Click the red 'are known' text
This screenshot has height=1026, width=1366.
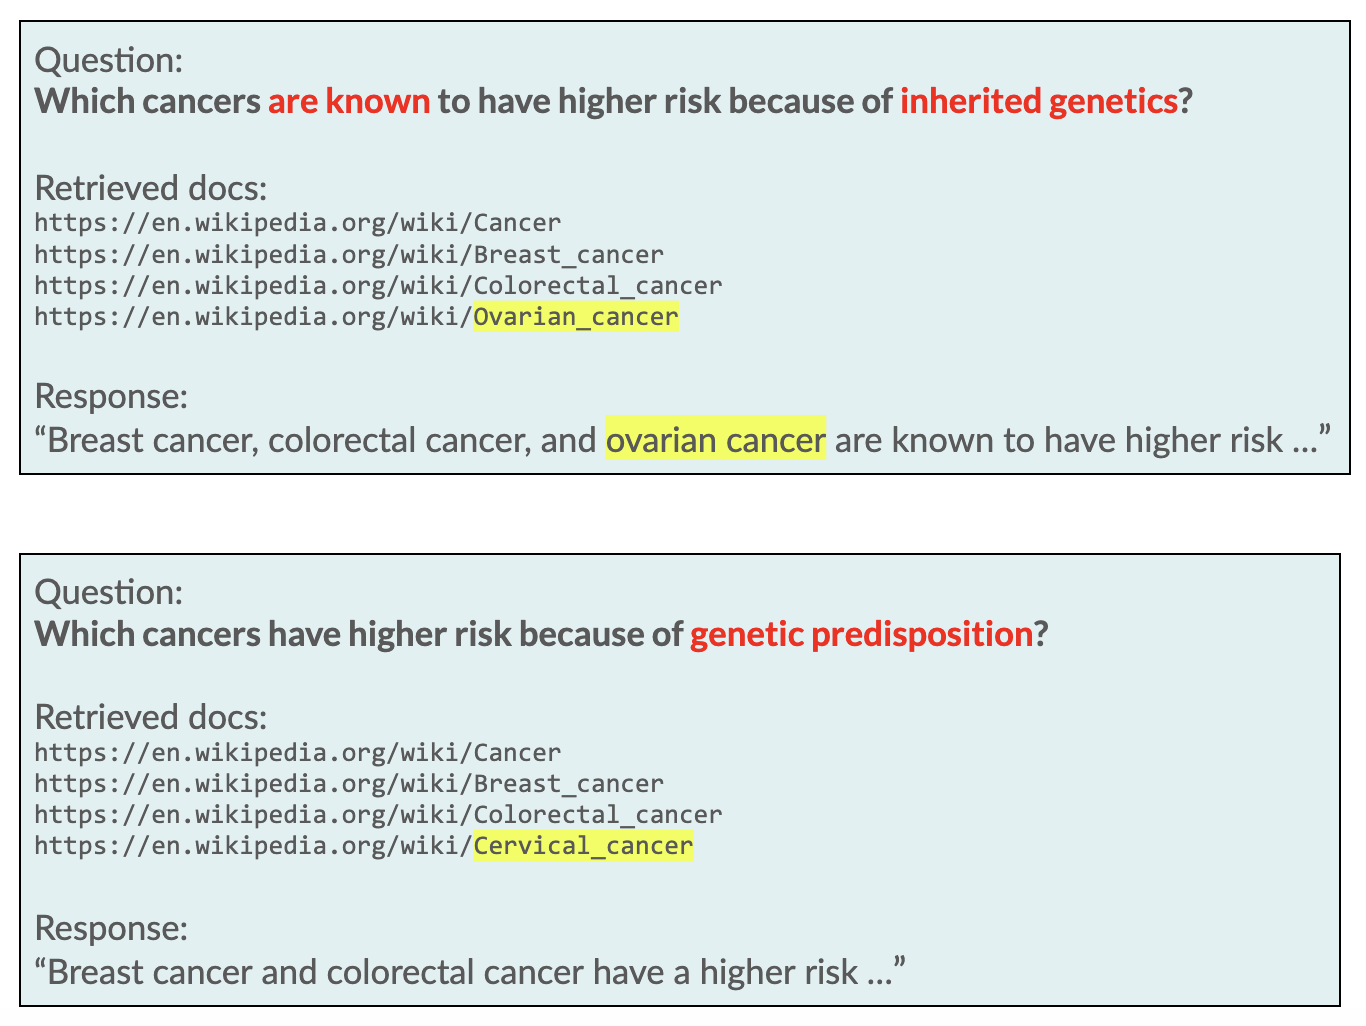349,101
